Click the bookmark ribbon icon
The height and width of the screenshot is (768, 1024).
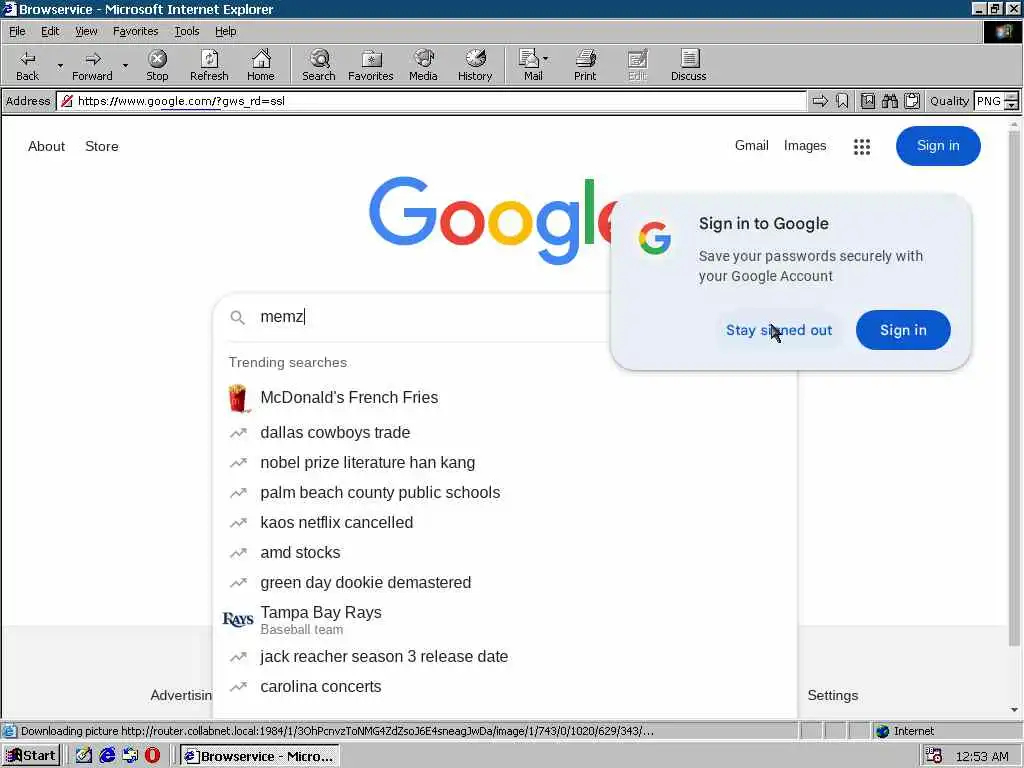pyautogui.click(x=842, y=101)
